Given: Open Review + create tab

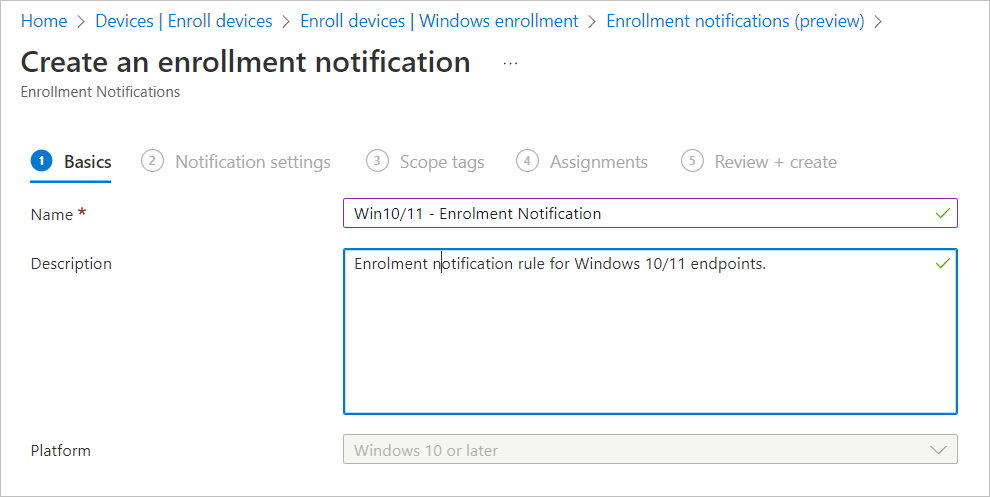Looking at the screenshot, I should 775,162.
